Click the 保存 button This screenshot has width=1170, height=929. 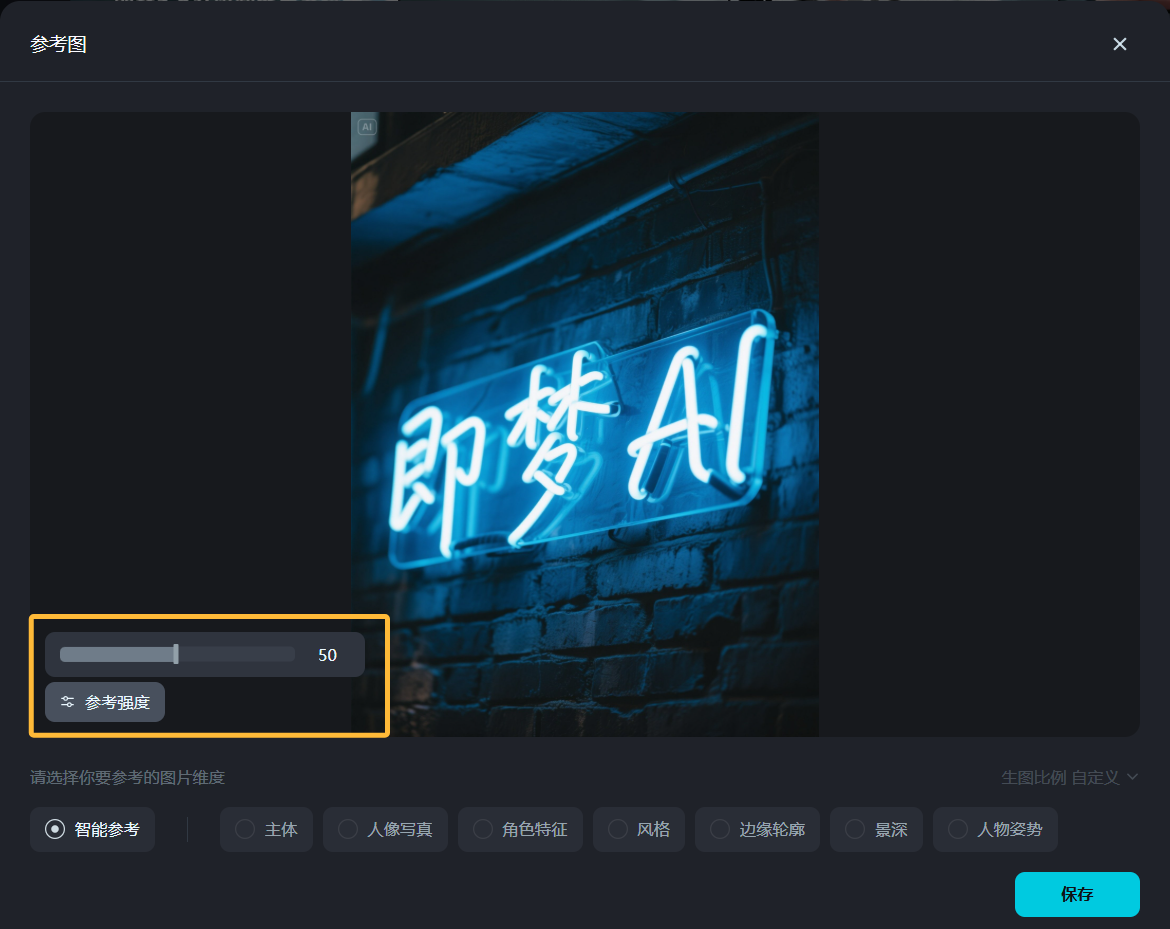(1077, 894)
